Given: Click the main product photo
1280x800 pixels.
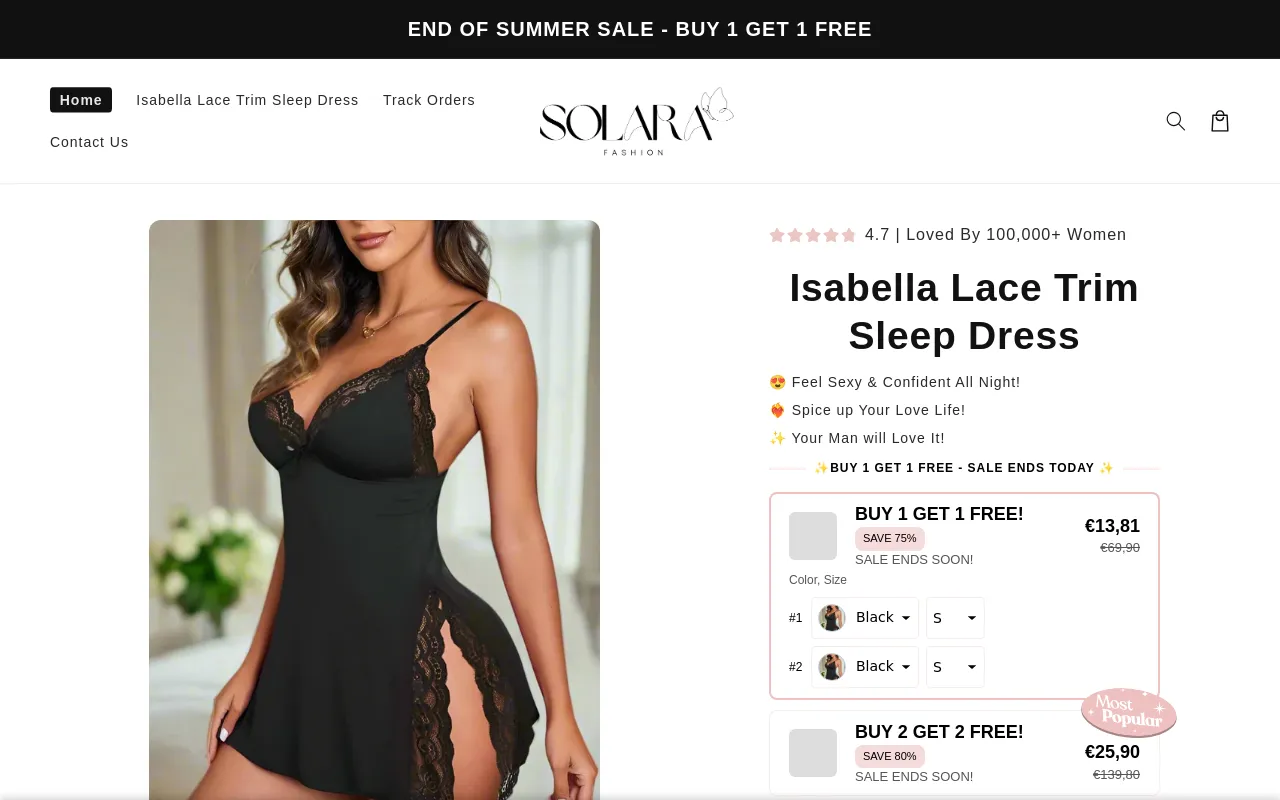Looking at the screenshot, I should [x=374, y=510].
